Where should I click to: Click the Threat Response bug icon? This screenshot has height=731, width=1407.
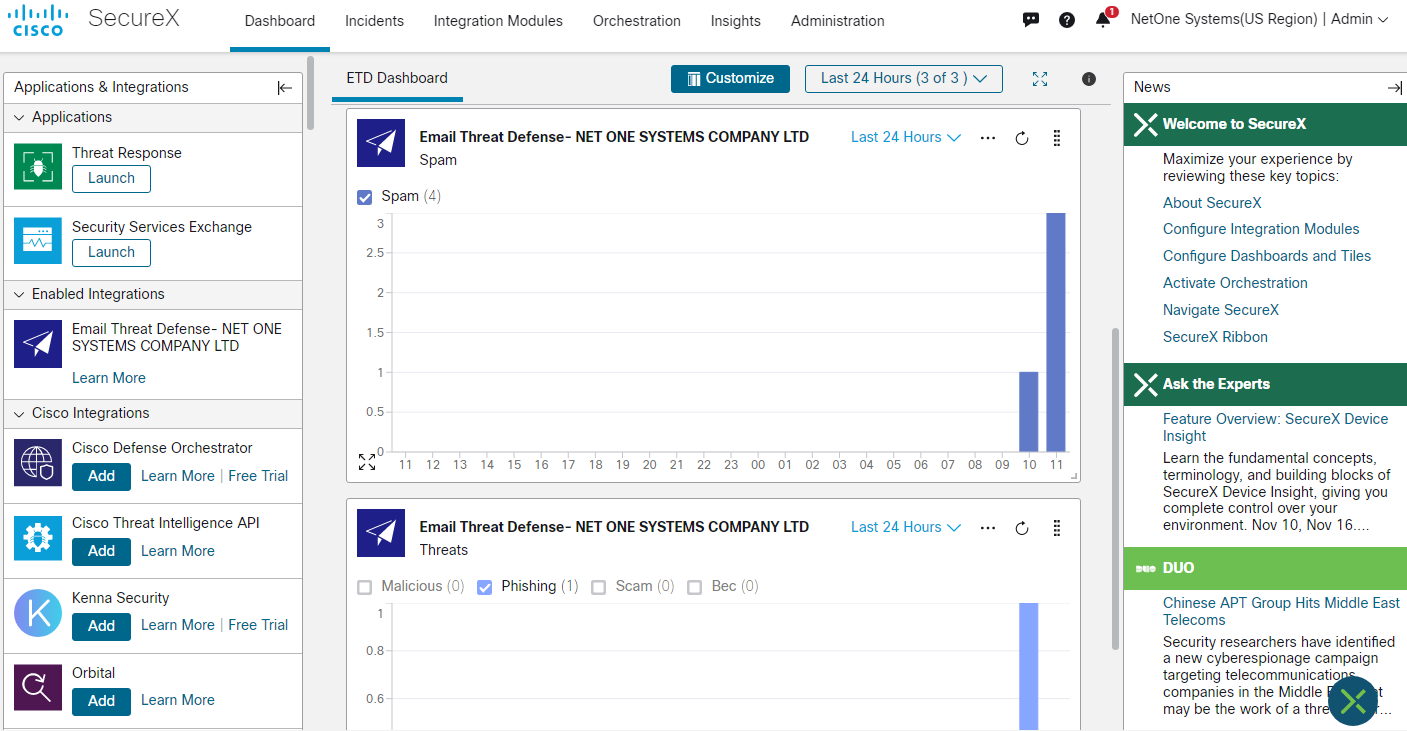pyautogui.click(x=38, y=166)
